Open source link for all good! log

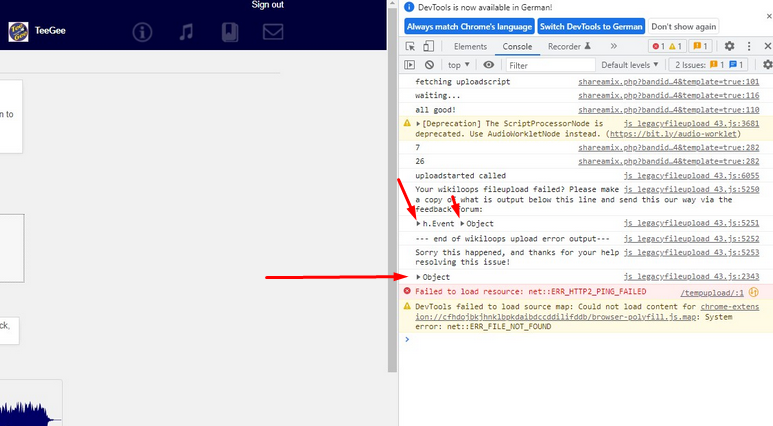(x=668, y=110)
